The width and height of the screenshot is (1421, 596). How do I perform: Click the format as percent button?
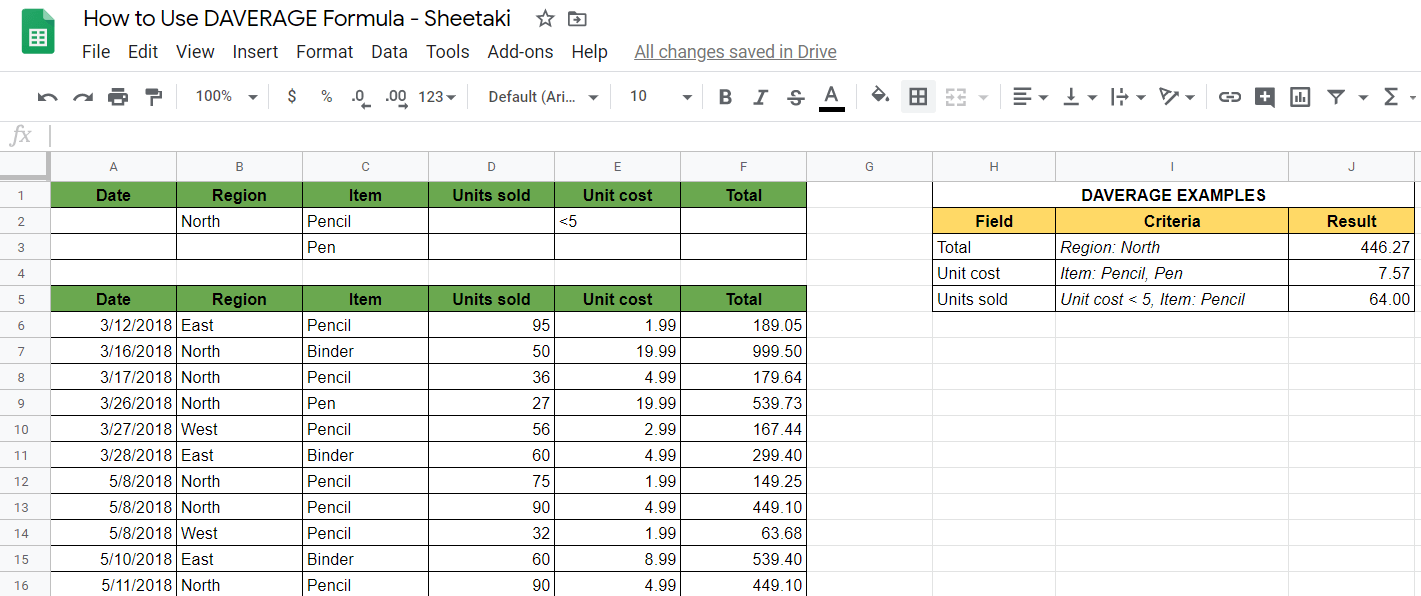326,97
